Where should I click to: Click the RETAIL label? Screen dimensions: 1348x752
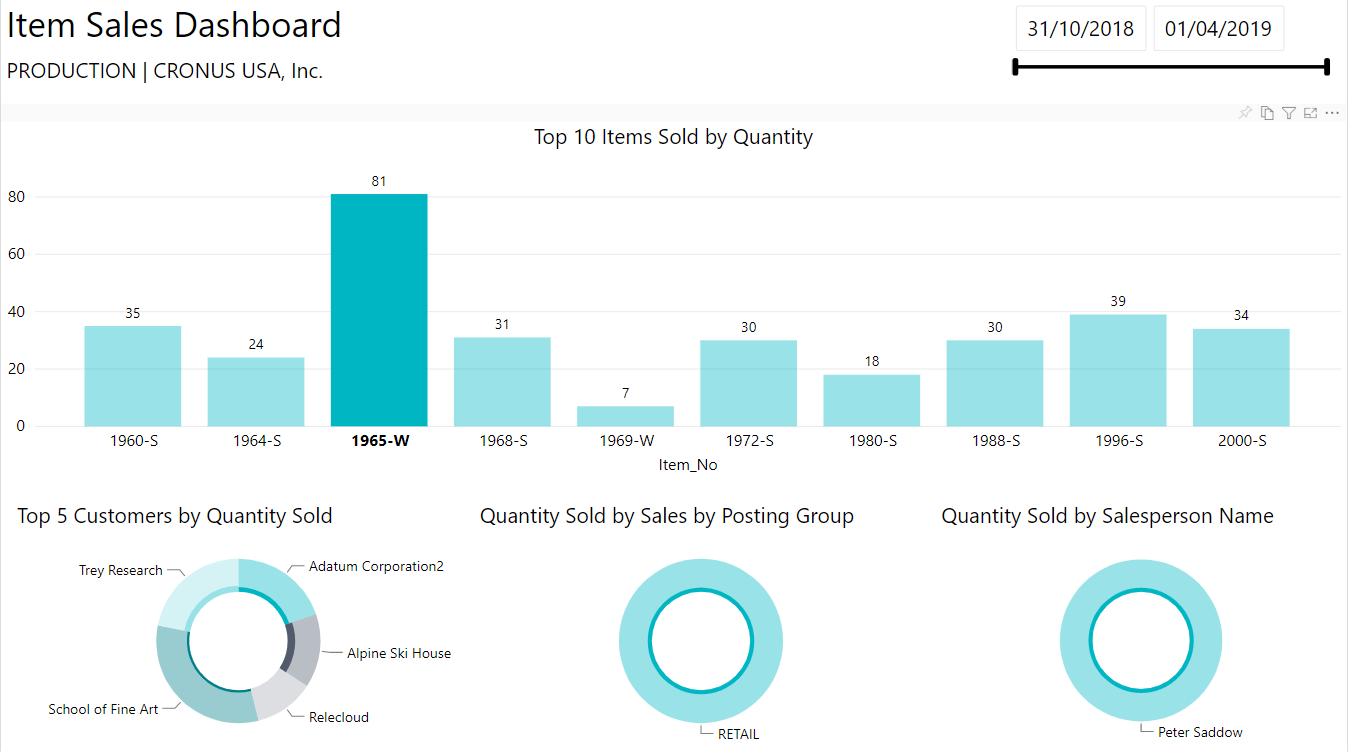coord(739,734)
